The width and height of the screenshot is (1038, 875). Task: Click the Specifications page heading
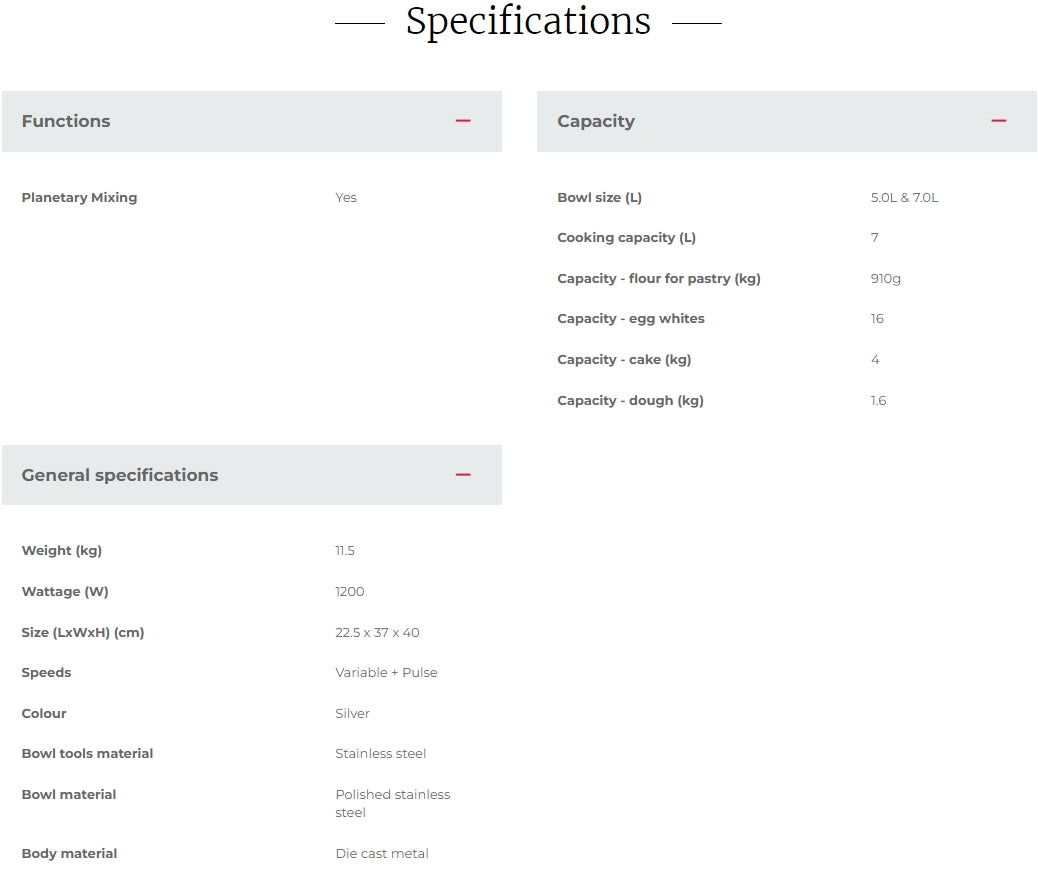point(528,21)
